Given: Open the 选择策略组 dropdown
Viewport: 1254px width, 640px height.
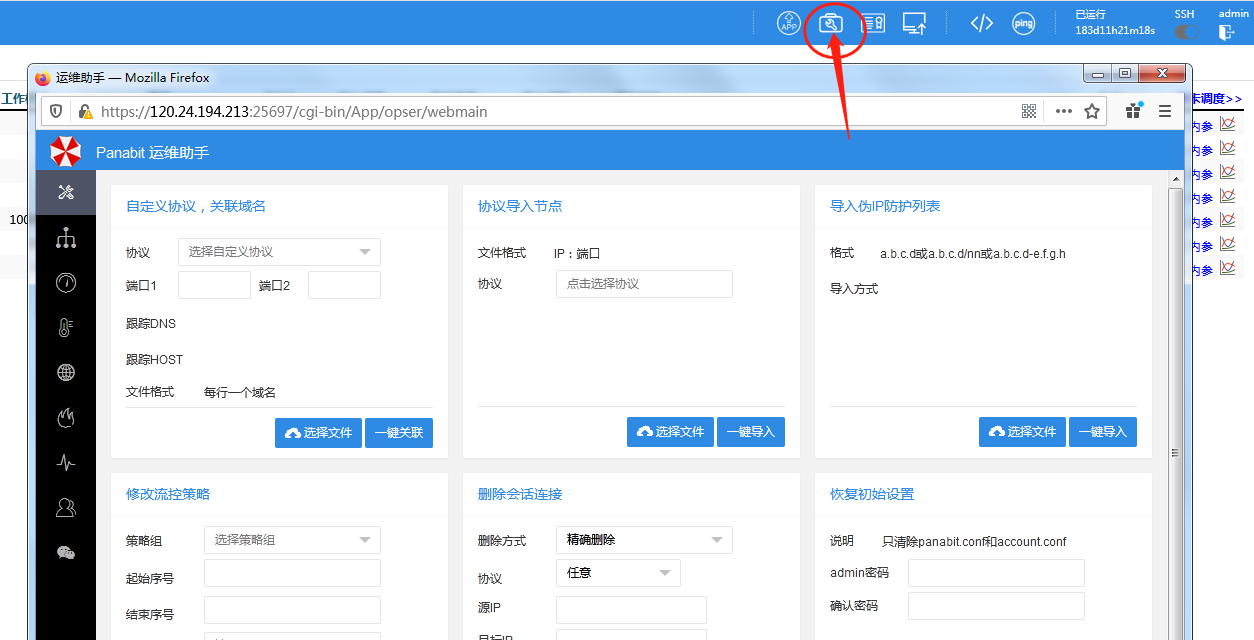Looking at the screenshot, I should pos(292,540).
